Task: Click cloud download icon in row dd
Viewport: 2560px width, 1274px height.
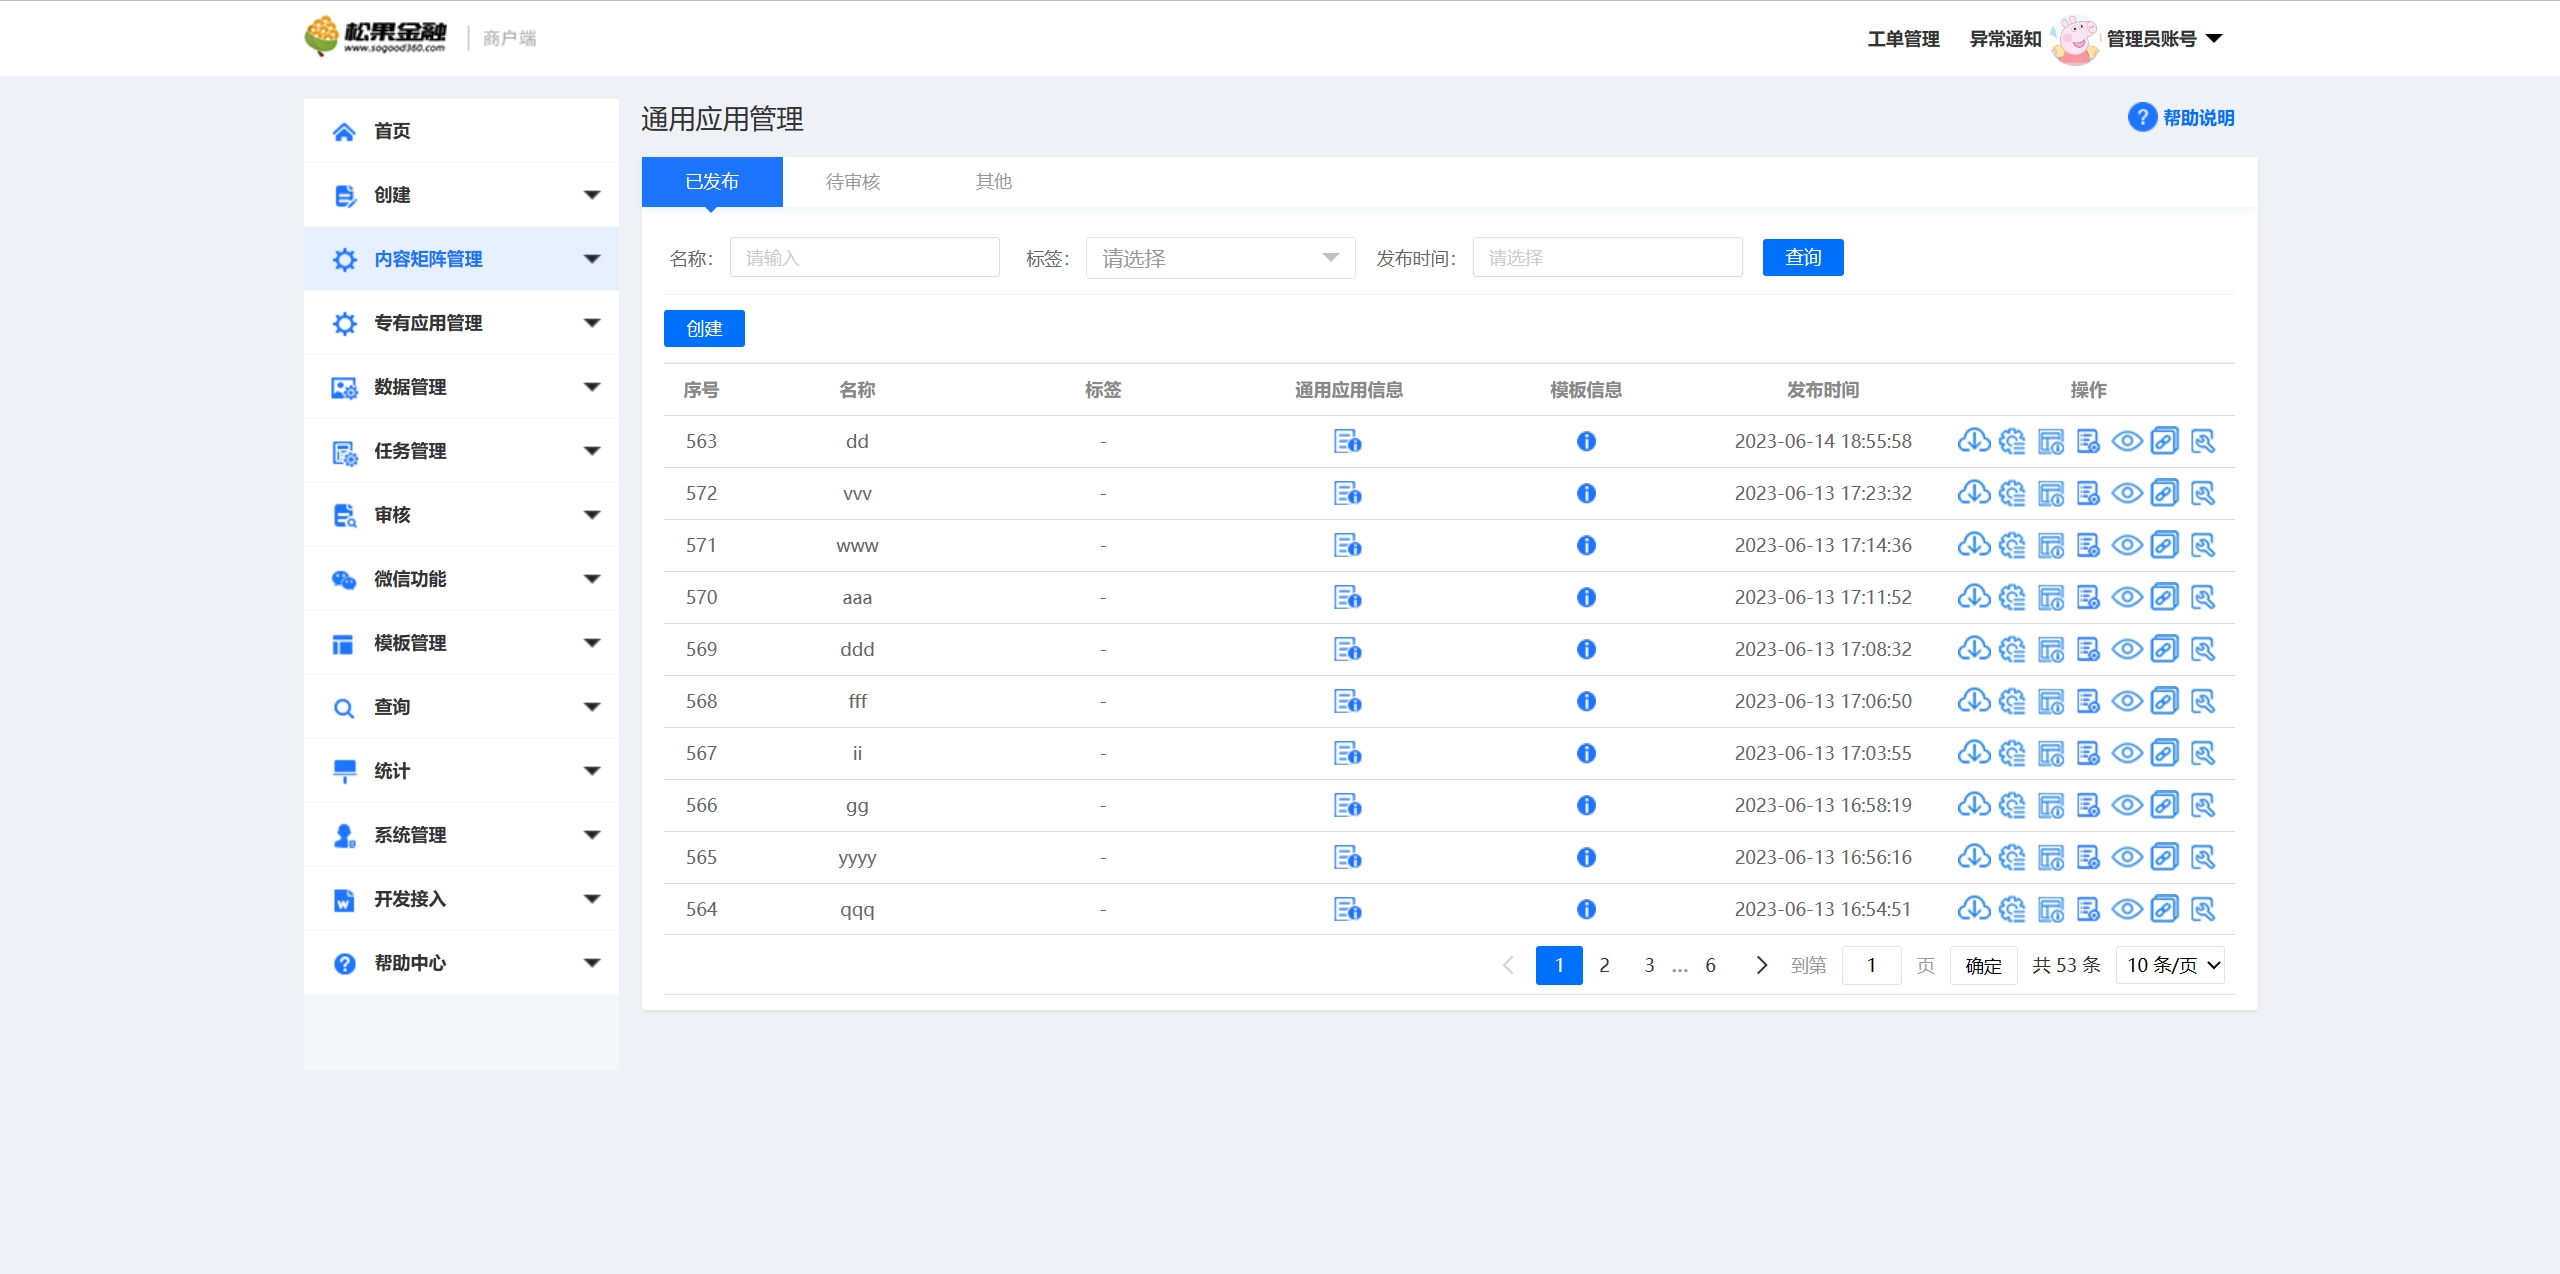Action: pyautogui.click(x=1973, y=441)
